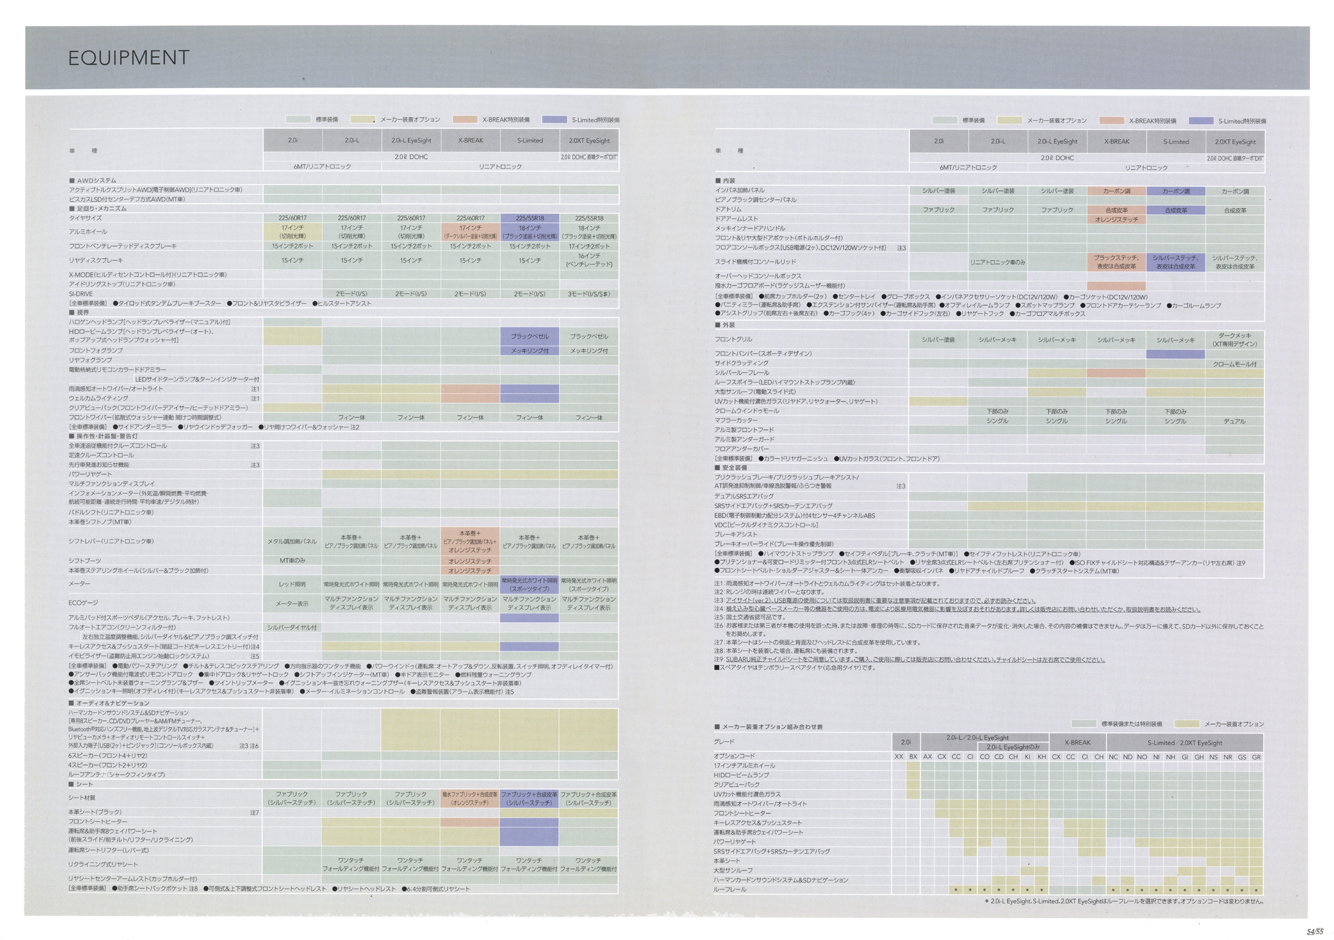Click the 2.0i-L EyeSightのみ sub-header

[1013, 747]
